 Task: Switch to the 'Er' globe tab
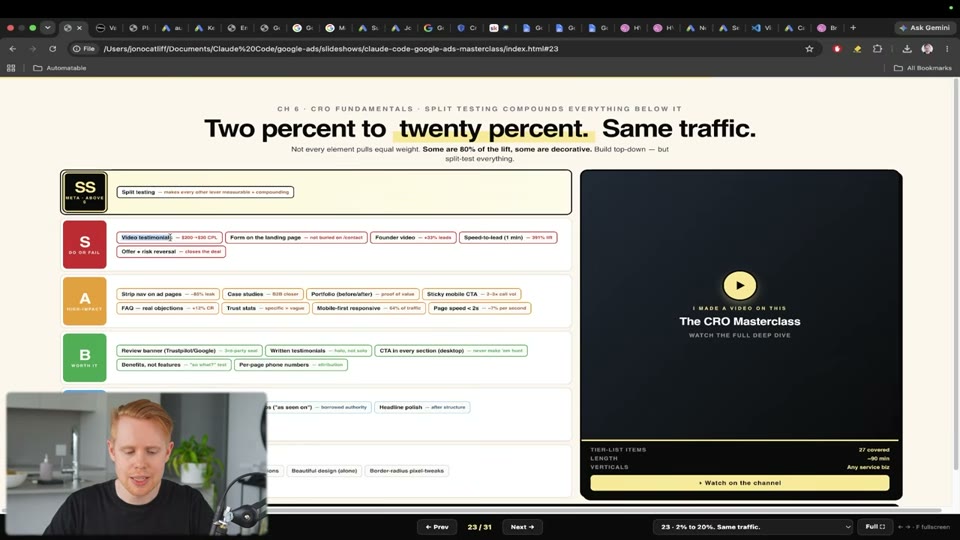pyautogui.click(x=238, y=28)
